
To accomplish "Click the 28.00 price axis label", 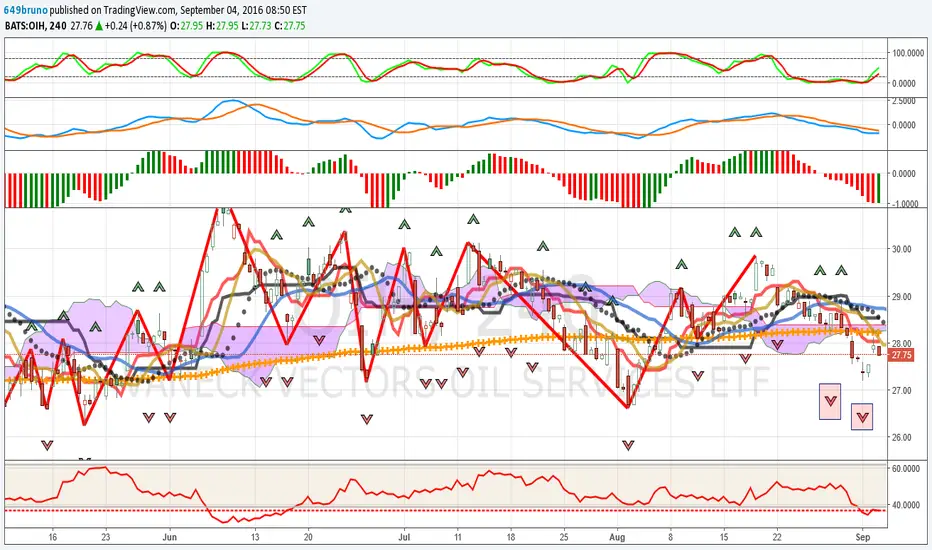I will point(902,343).
